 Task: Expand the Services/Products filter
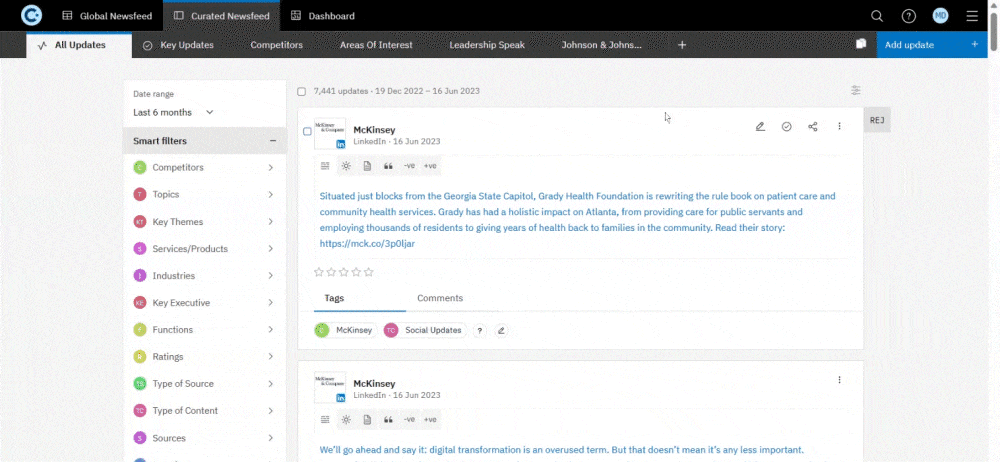click(205, 248)
